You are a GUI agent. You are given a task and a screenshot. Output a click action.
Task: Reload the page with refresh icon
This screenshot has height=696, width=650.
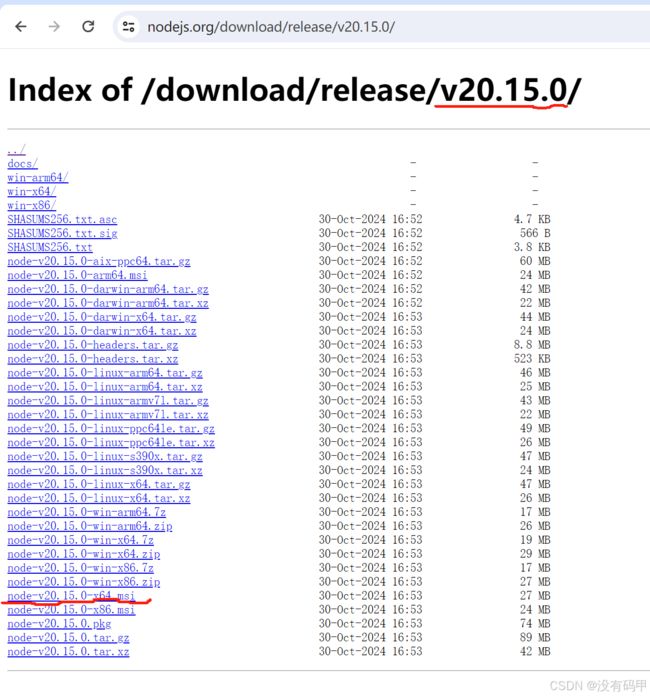click(x=88, y=27)
